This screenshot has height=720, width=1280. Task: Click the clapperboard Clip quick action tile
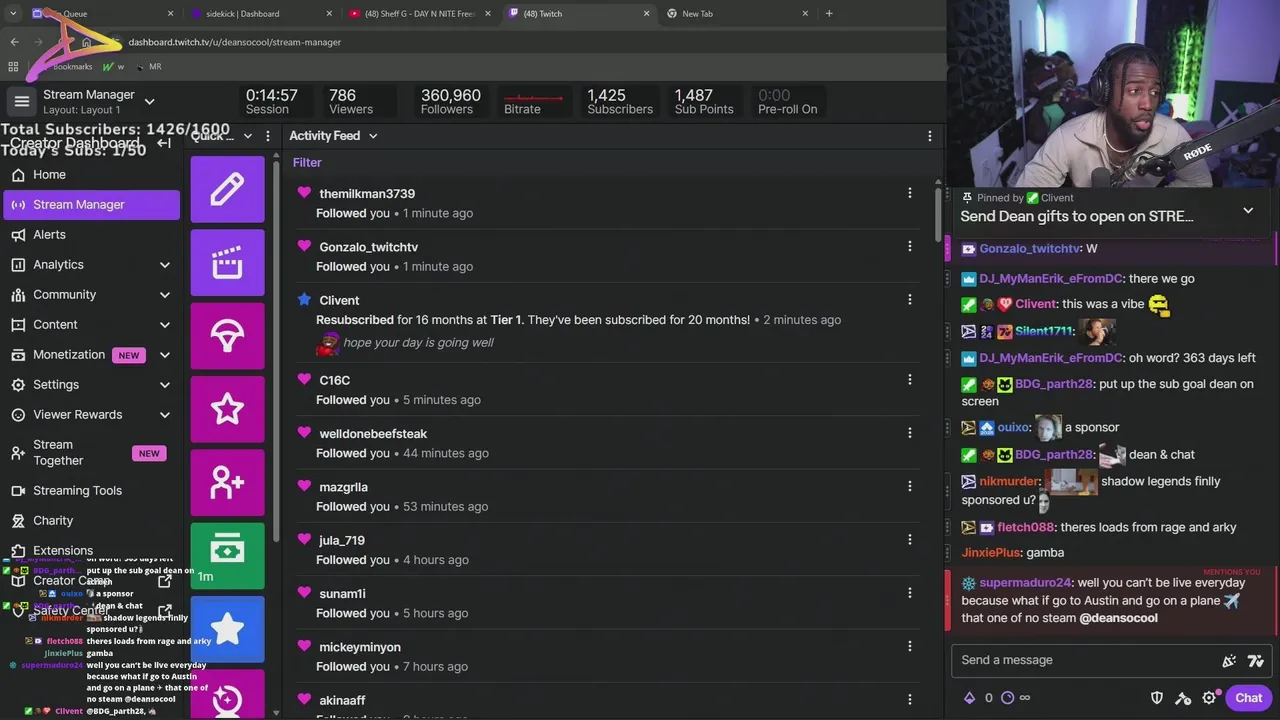[x=227, y=262]
